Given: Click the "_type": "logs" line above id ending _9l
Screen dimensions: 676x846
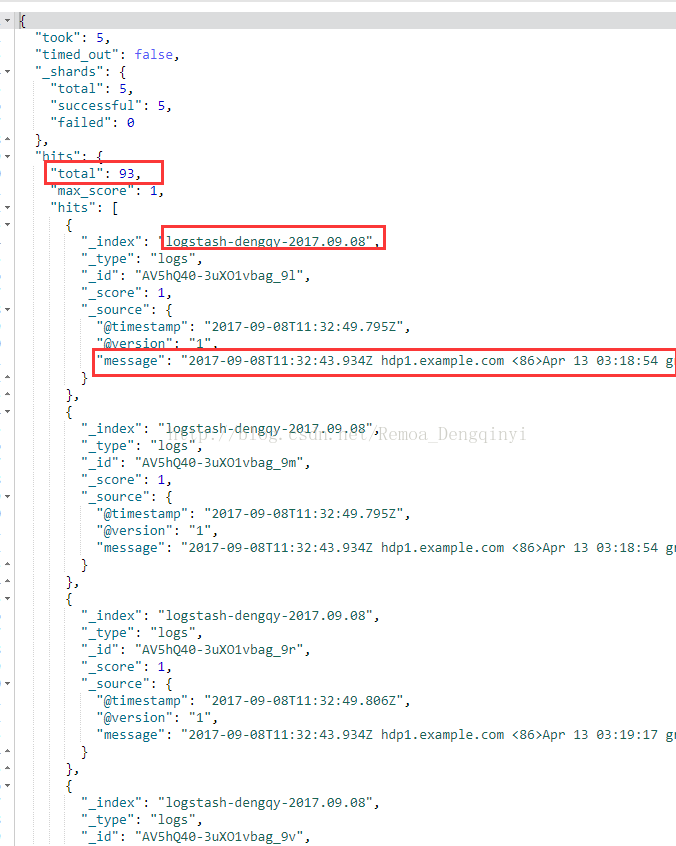Looking at the screenshot, I should [142, 259].
